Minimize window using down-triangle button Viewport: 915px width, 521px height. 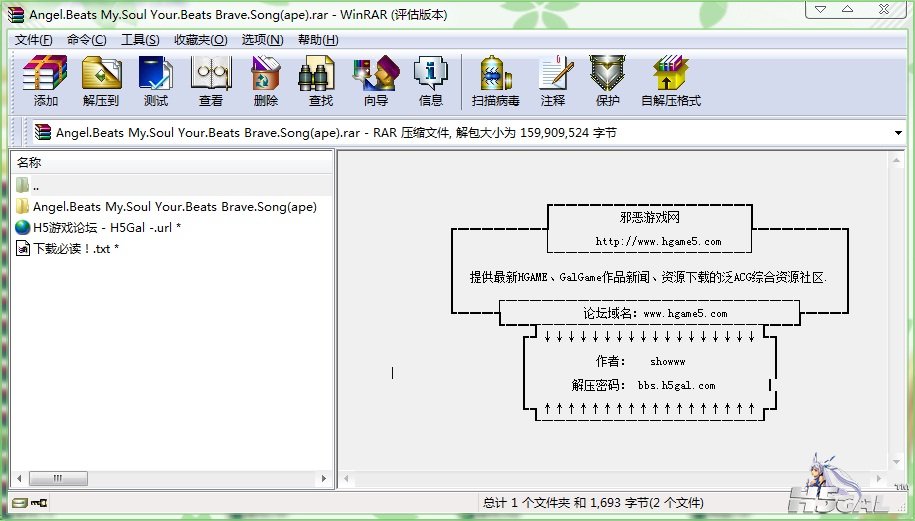coord(820,9)
